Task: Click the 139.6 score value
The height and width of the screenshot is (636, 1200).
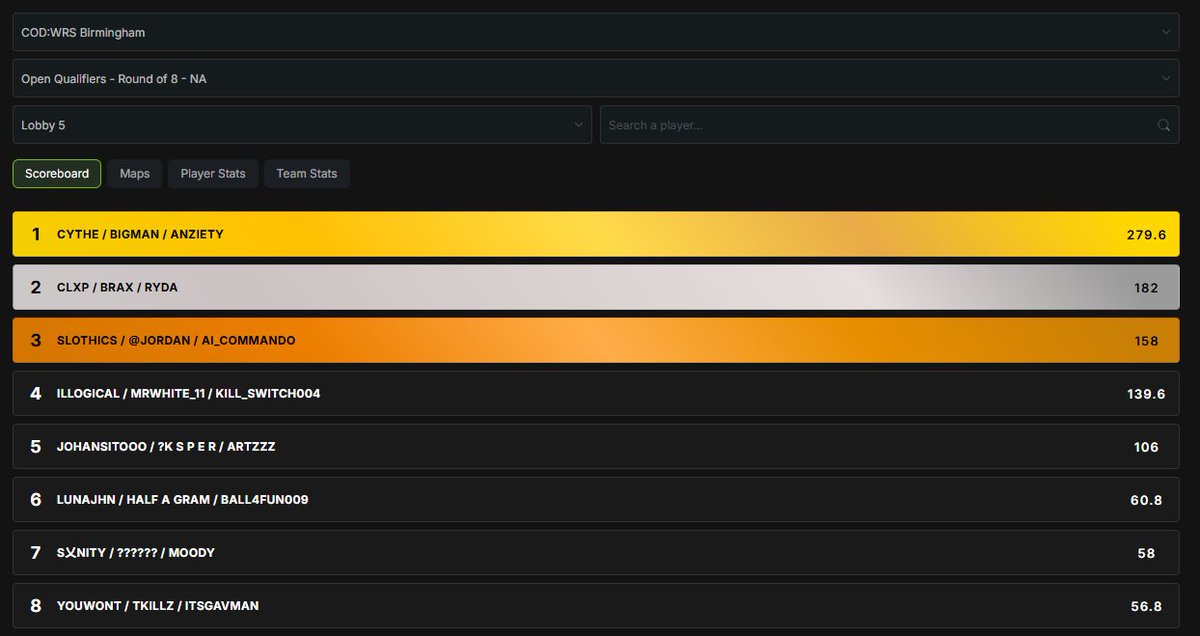Action: click(x=1146, y=394)
